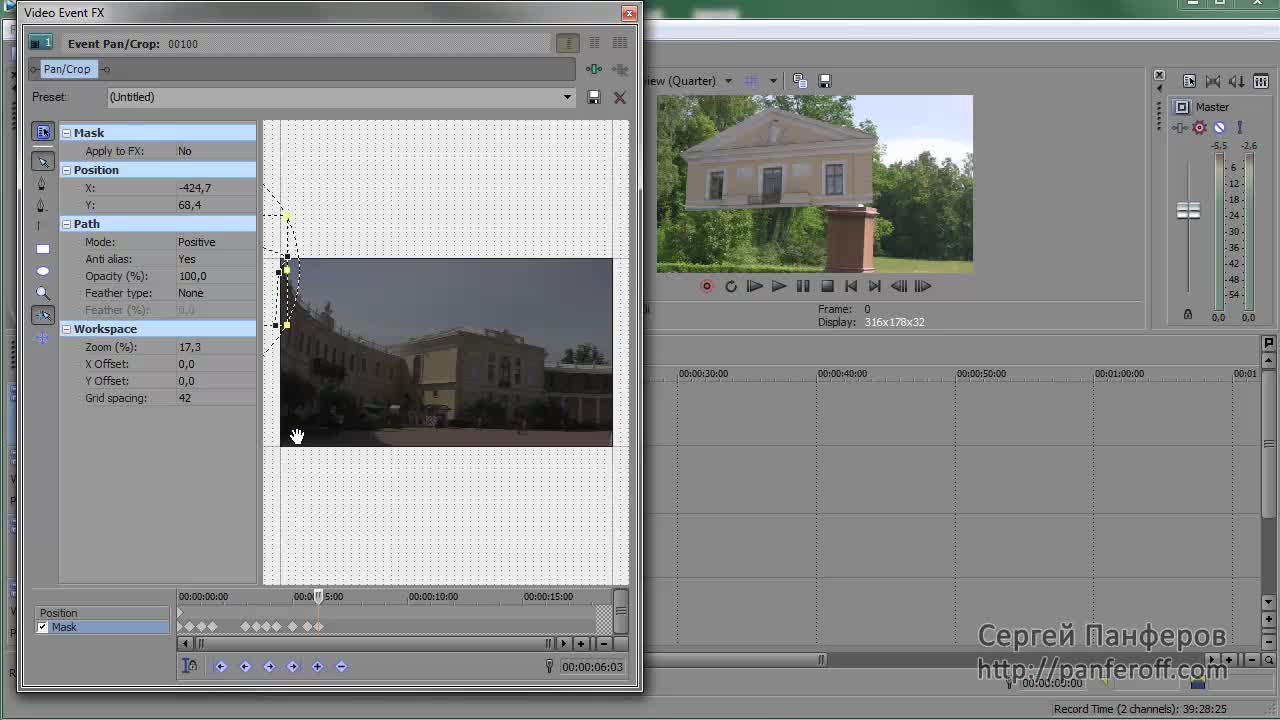Click the Master volume fader handle
The image size is (1280, 720).
click(x=1188, y=211)
